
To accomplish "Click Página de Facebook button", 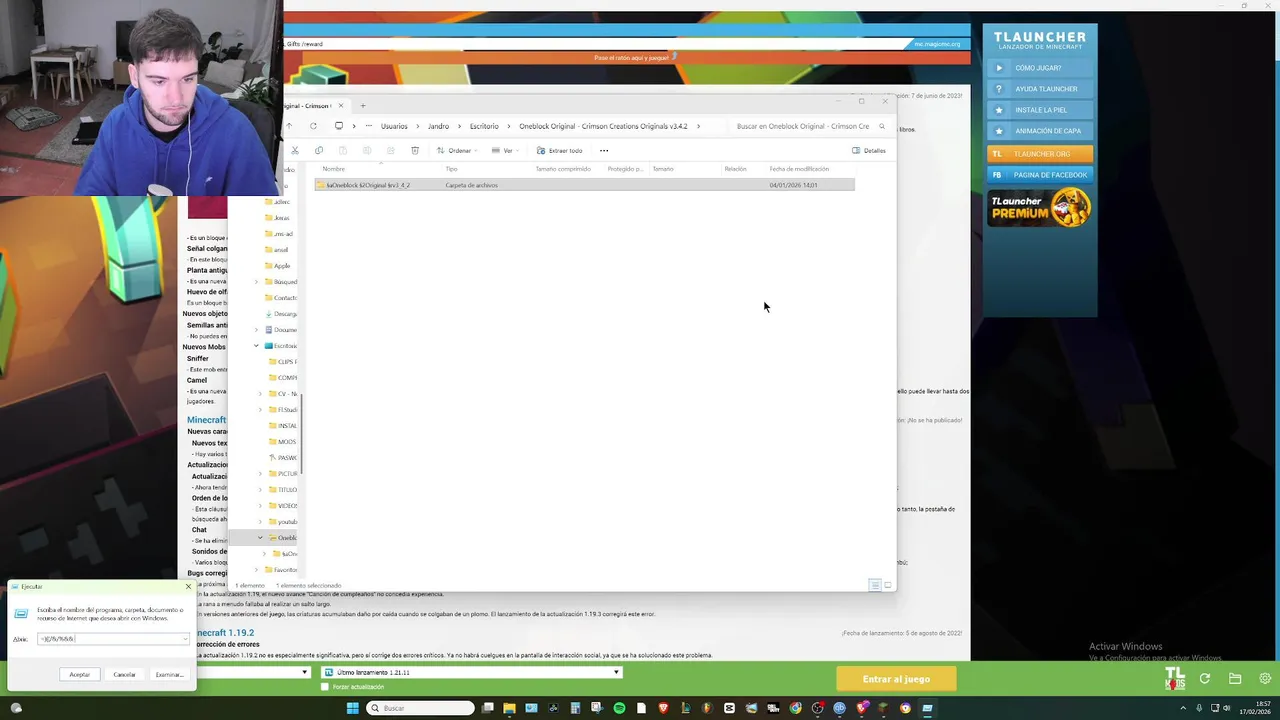I will [1040, 175].
